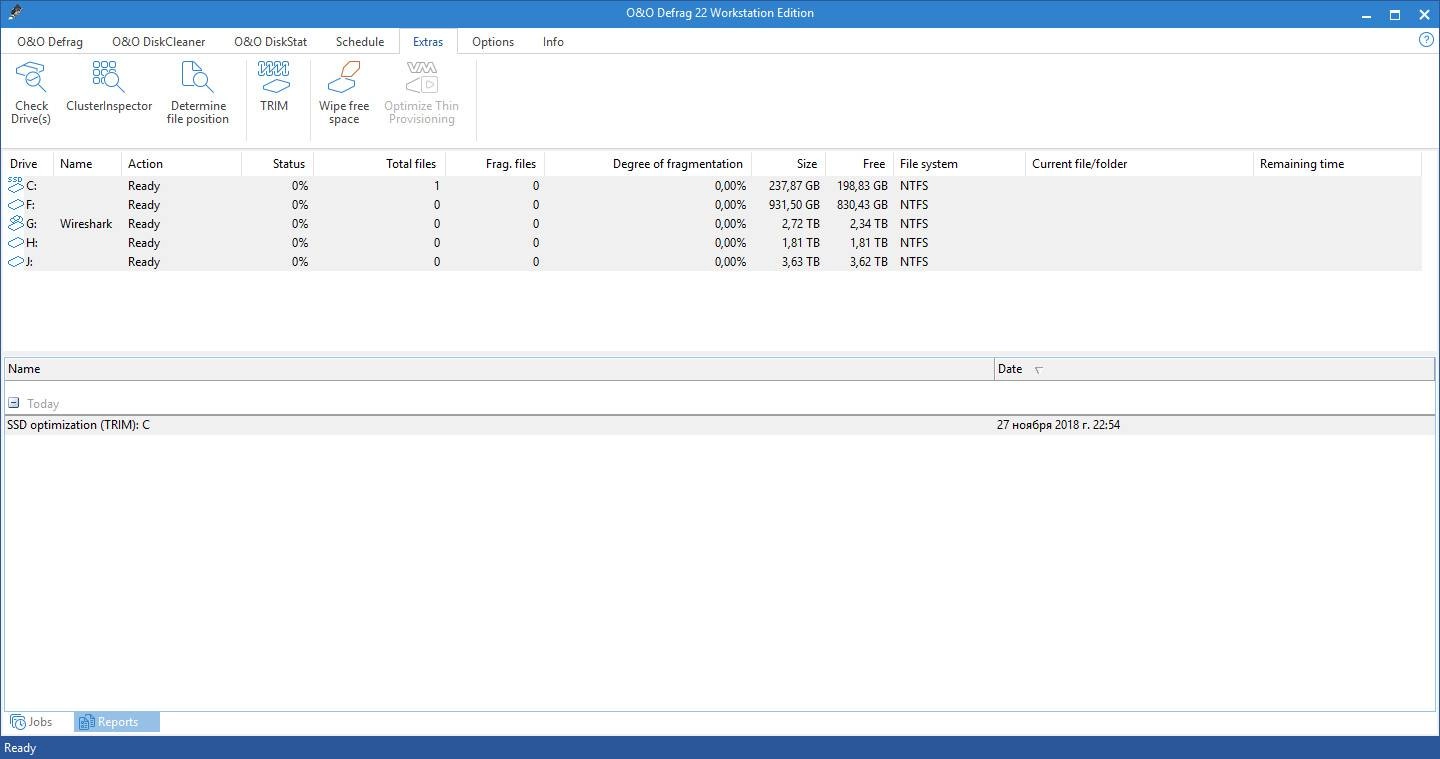The width and height of the screenshot is (1440, 759).
Task: Switch to the O&O Defrag tab
Action: (50, 42)
